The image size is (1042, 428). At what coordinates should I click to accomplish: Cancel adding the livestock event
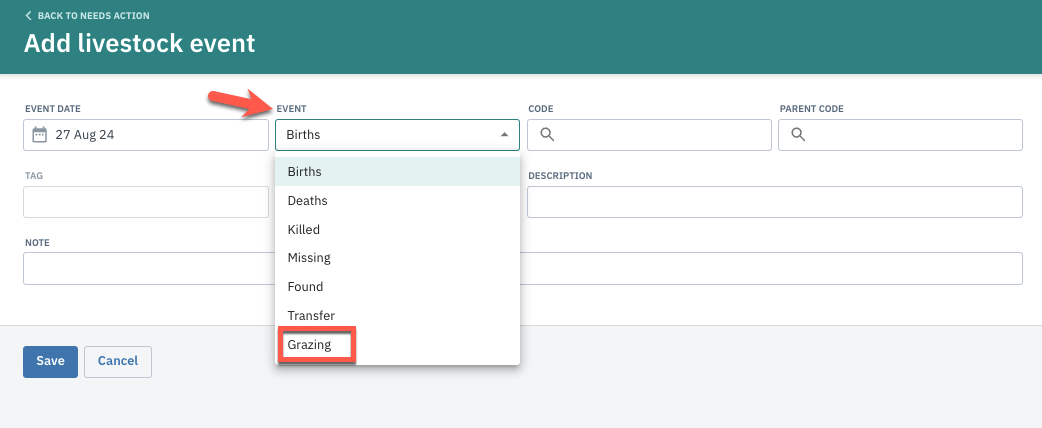click(118, 362)
